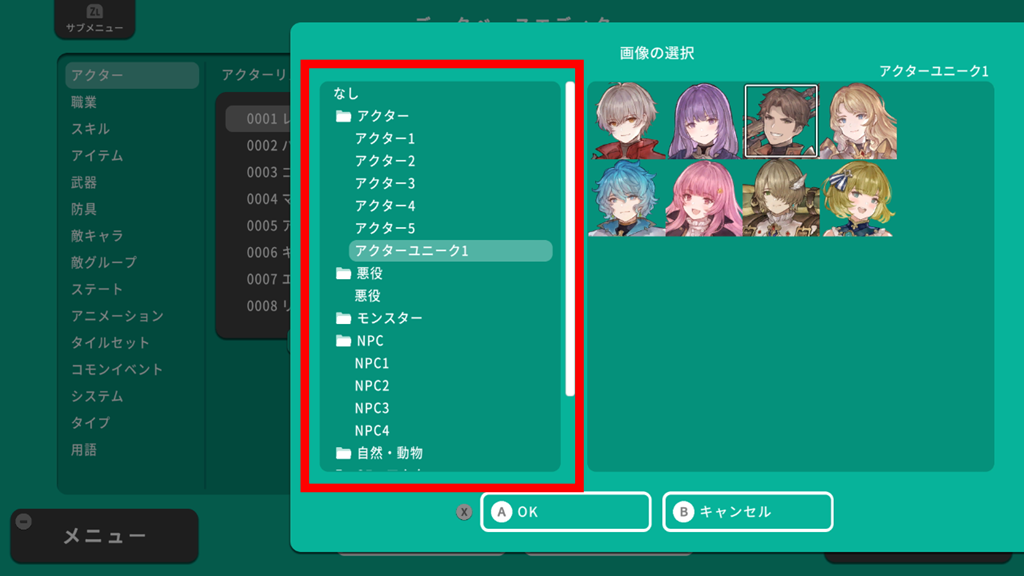Image resolution: width=1024 pixels, height=576 pixels.
Task: Select the blonde wavy-haired woman portrait
Action: point(858,121)
